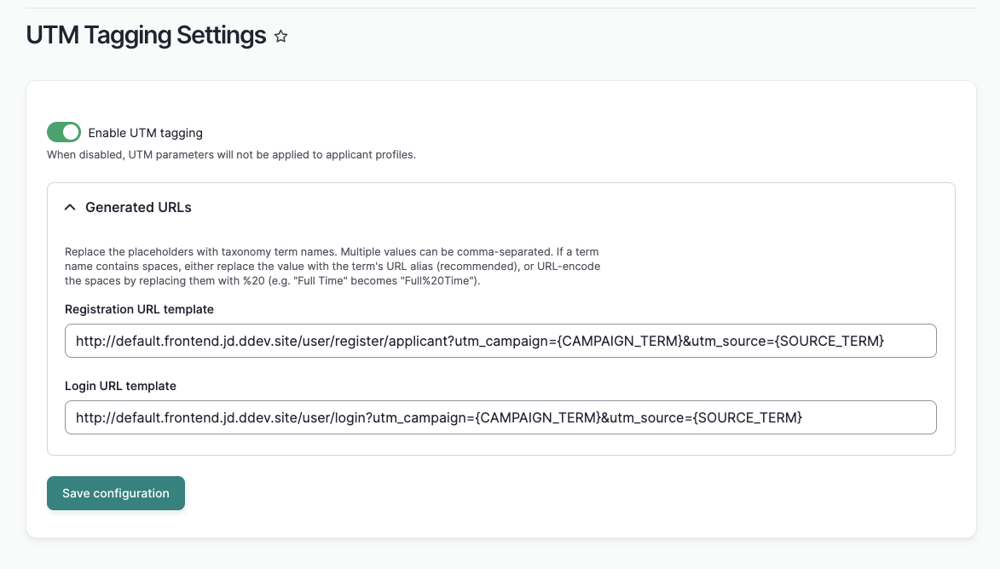1000x569 pixels.
Task: Save configuration button
Action: [116, 493]
